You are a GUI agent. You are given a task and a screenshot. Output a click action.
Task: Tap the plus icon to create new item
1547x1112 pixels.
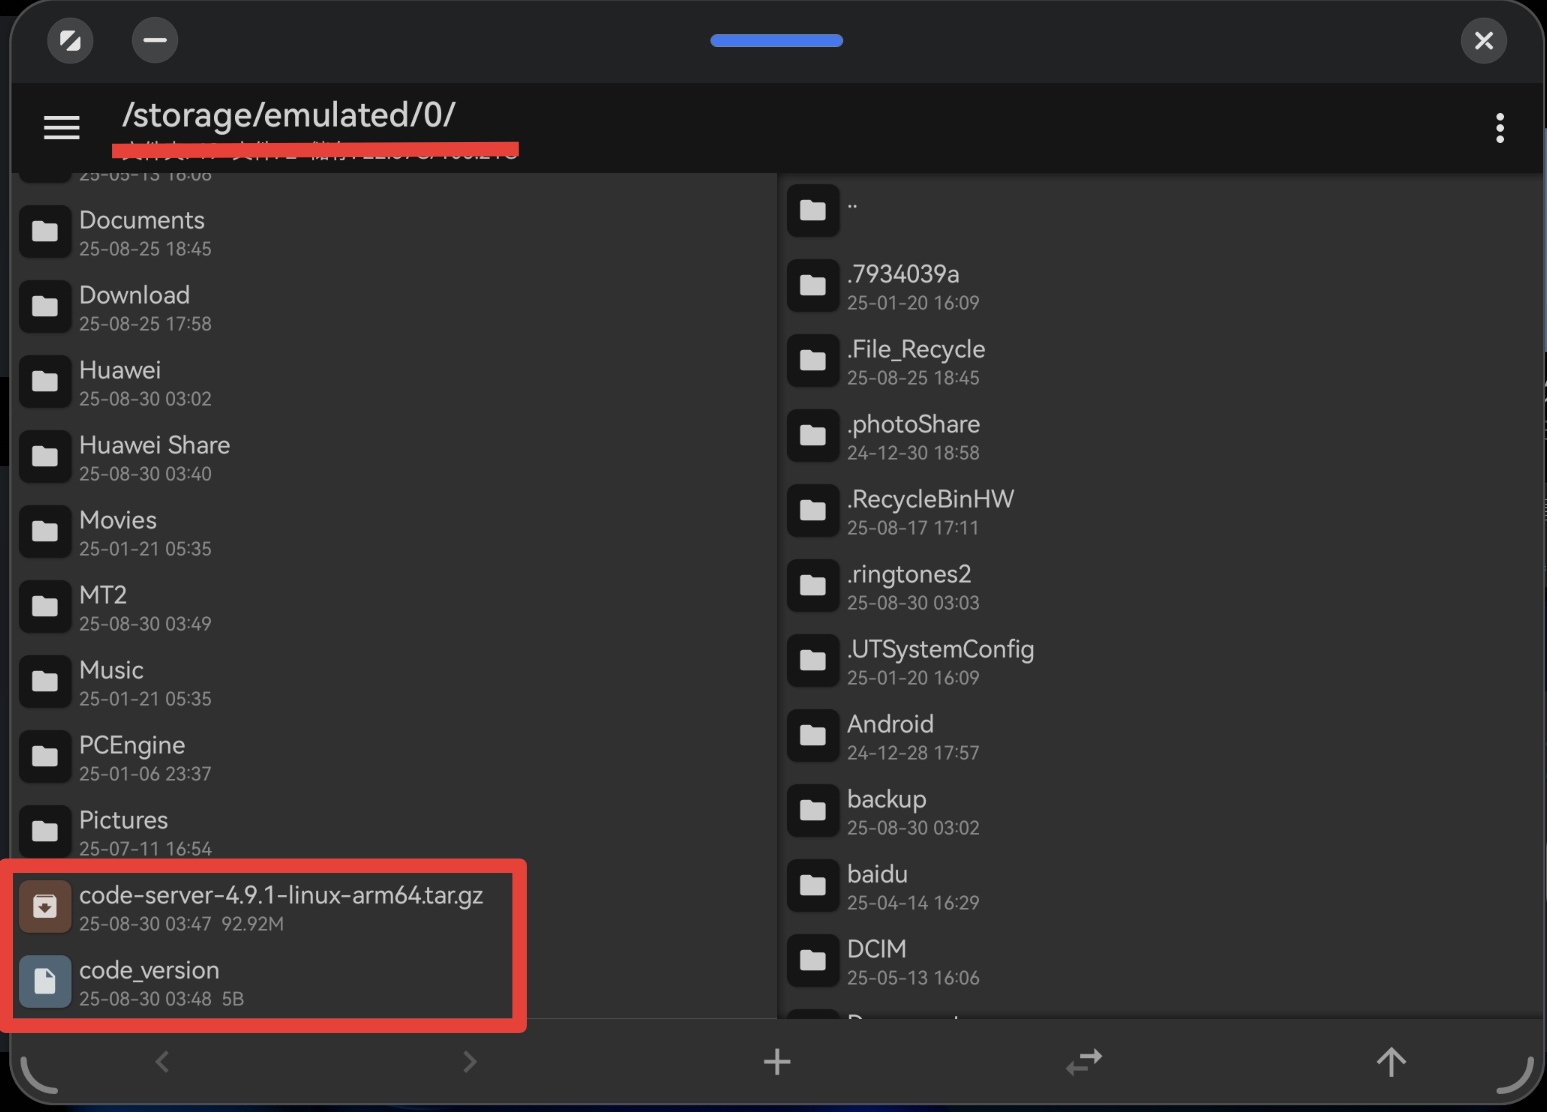(776, 1061)
